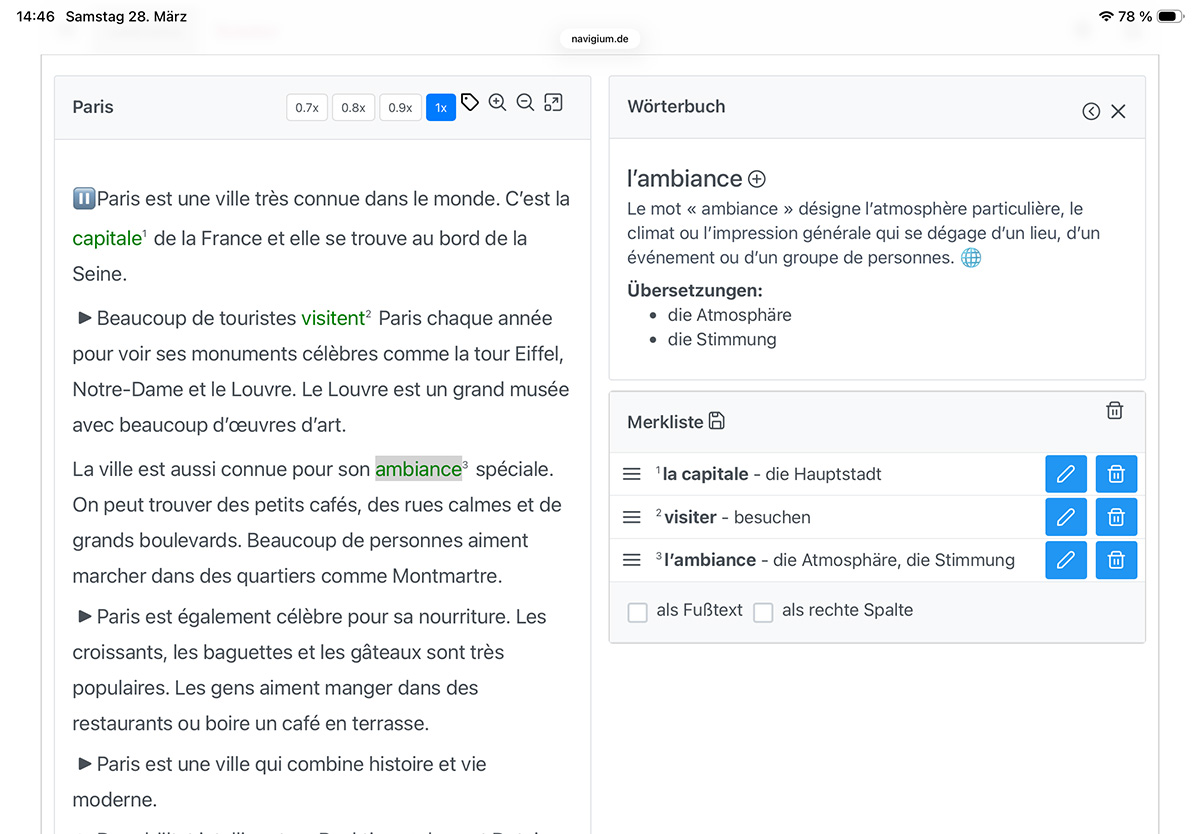
Task: Save the Merkliste with the disk icon
Action: [x=716, y=421]
